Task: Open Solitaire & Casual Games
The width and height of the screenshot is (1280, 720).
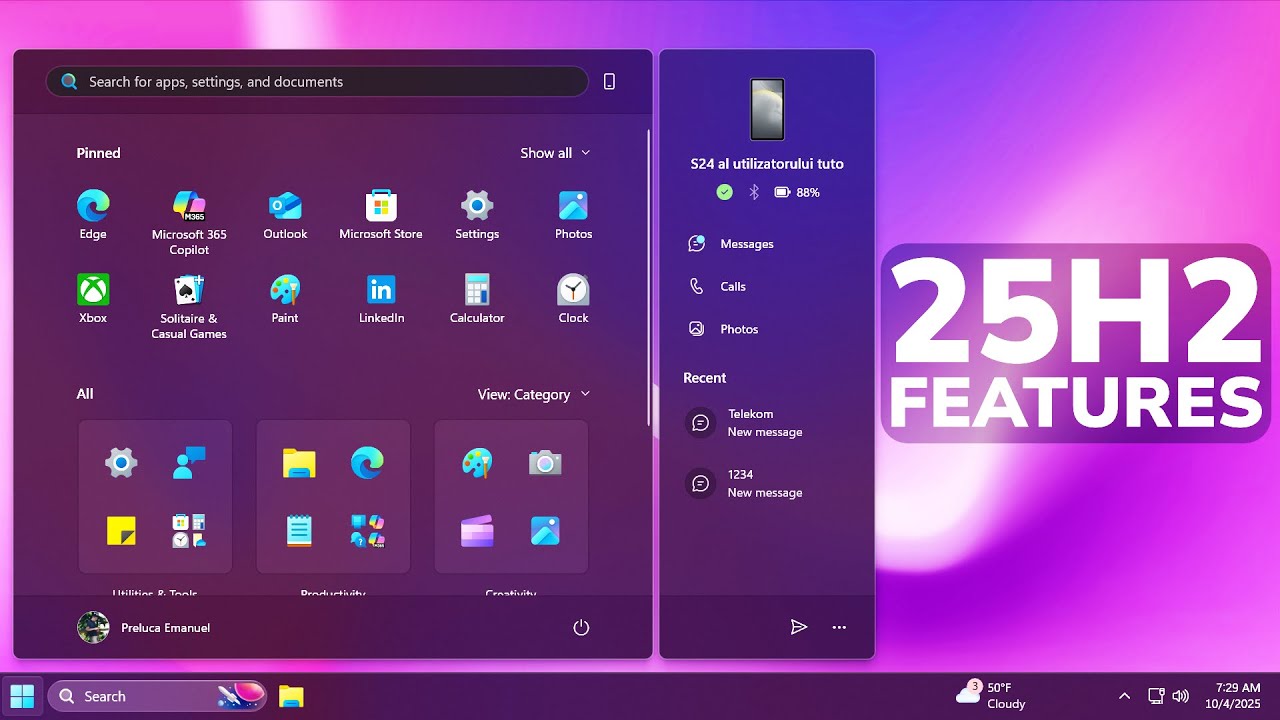Action: click(x=189, y=306)
